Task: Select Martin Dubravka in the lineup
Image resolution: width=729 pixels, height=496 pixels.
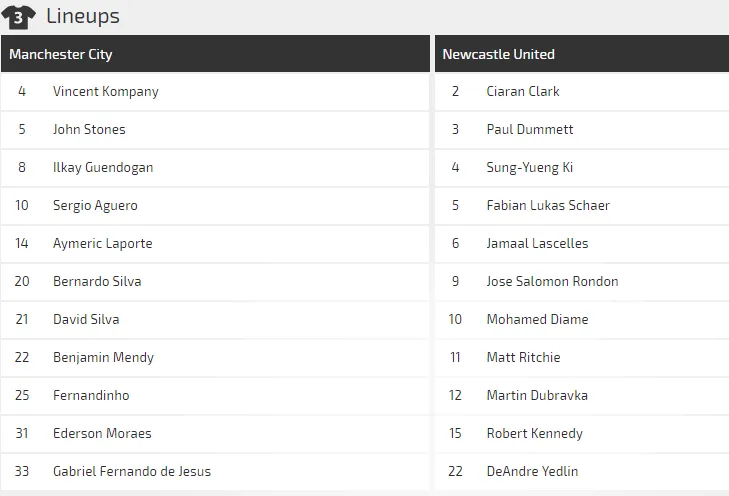Action: (x=537, y=395)
